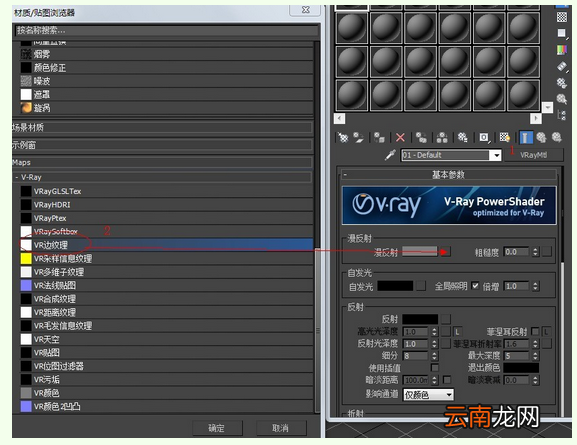Select the 烟雾 map entry
The height and width of the screenshot is (445, 577).
point(166,54)
